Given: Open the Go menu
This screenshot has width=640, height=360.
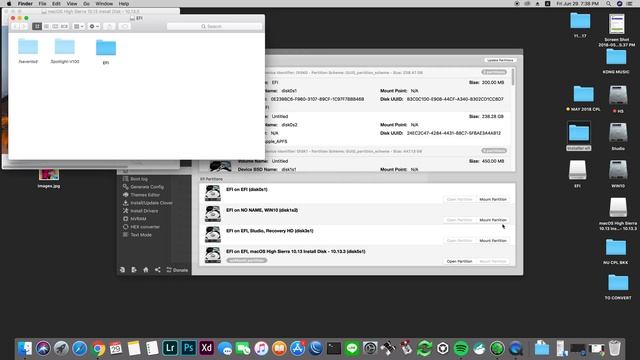Looking at the screenshot, I should tap(86, 4).
